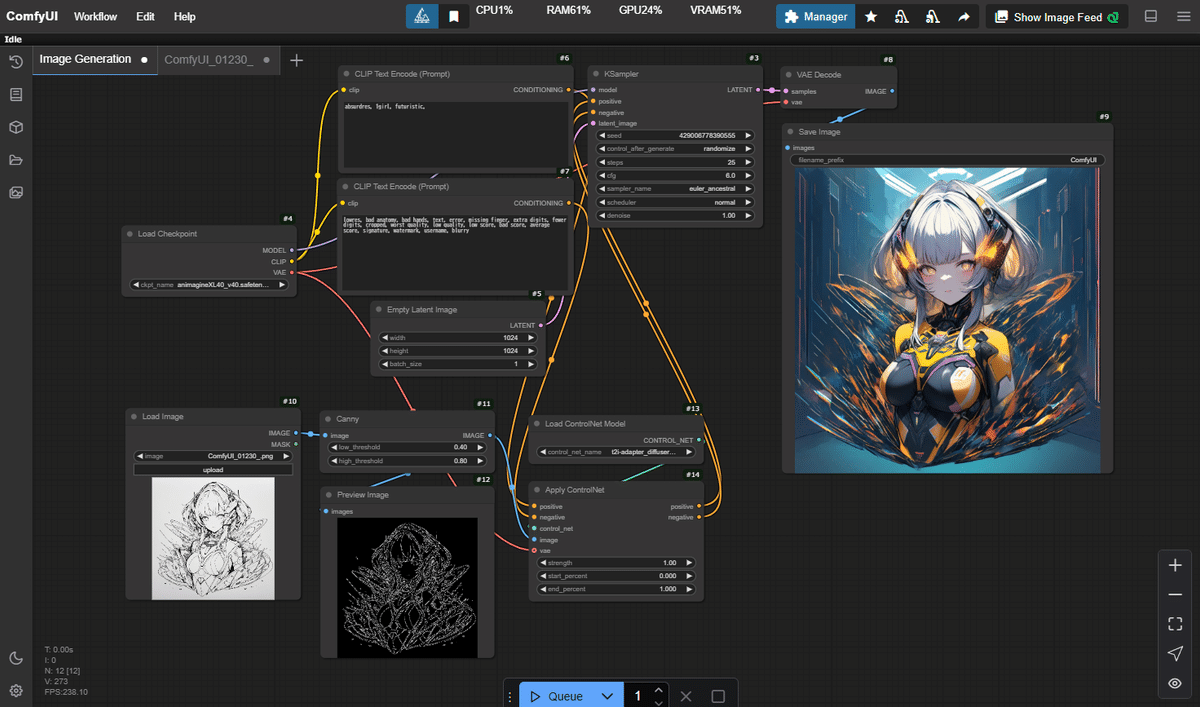Switch to the ComfyUI_01230_ tab

coord(211,59)
